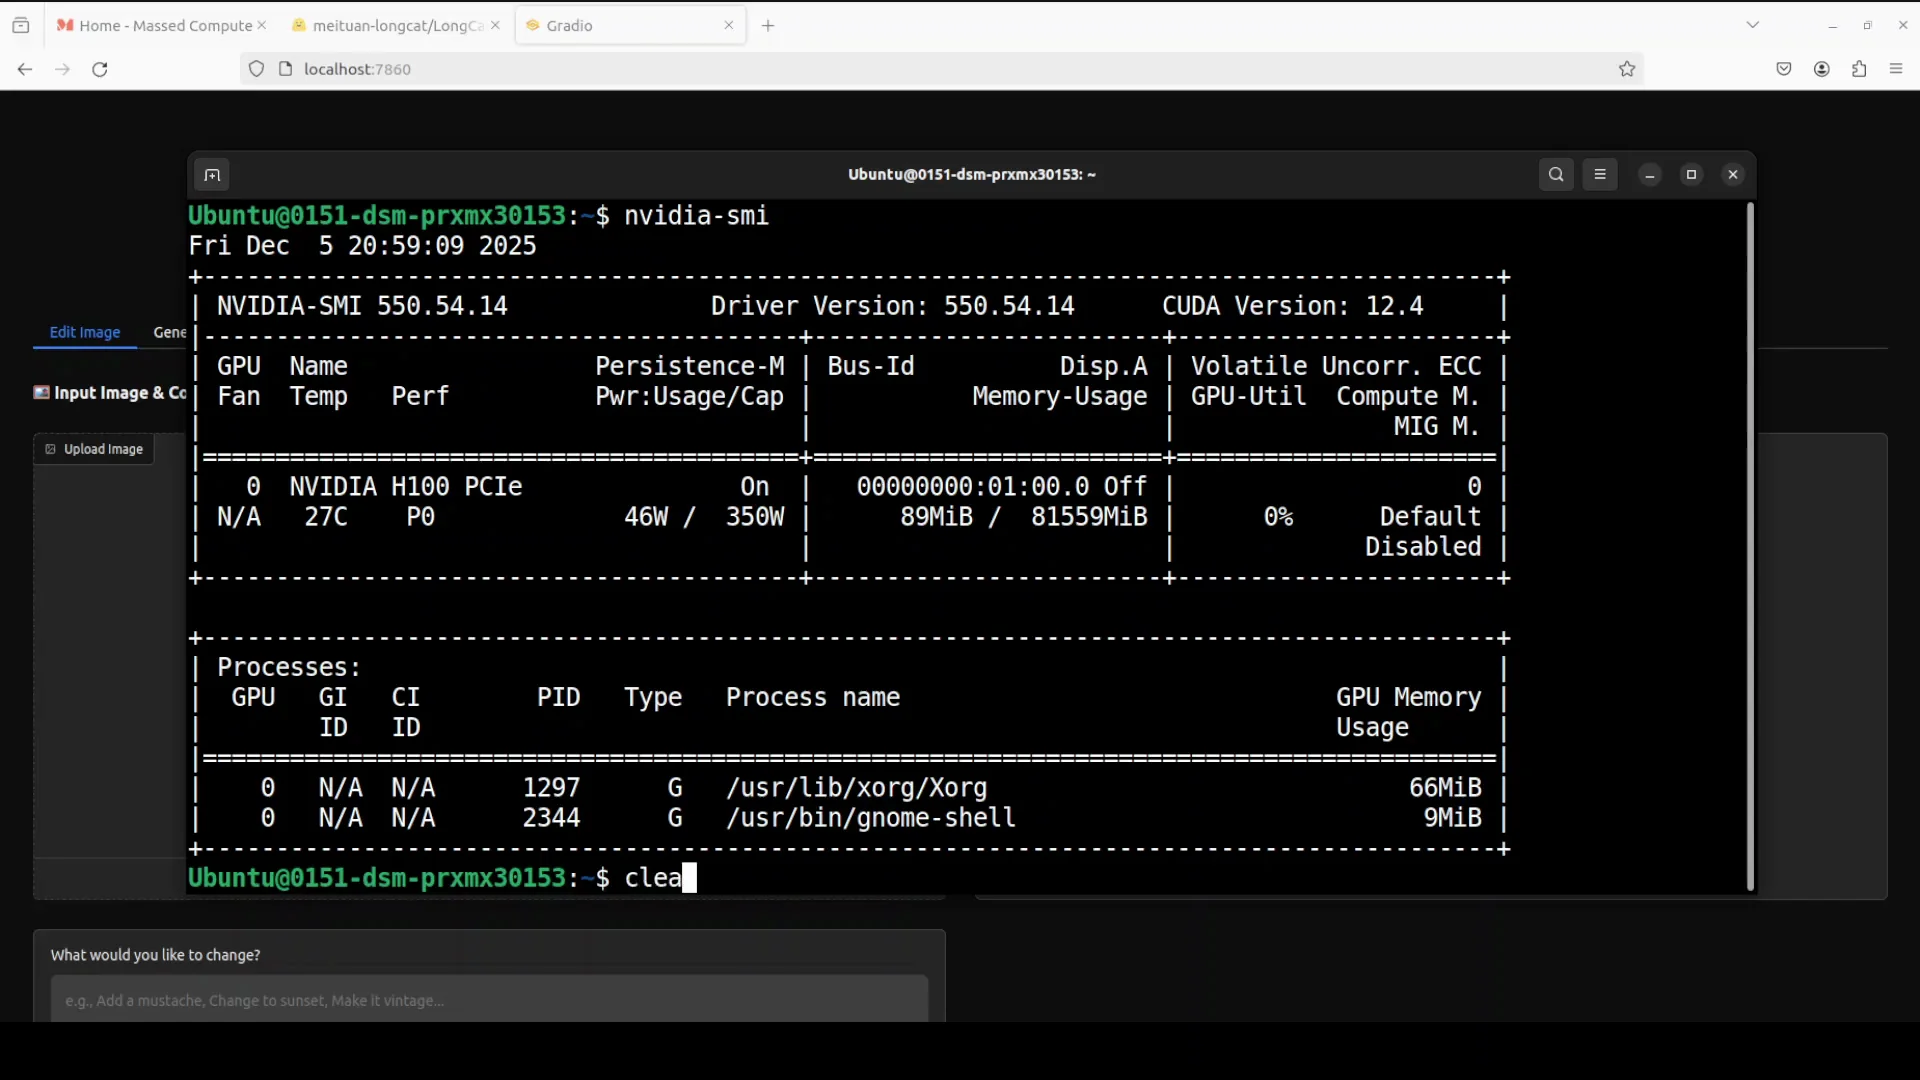
Task: Click the back navigation arrow
Action: [x=24, y=69]
